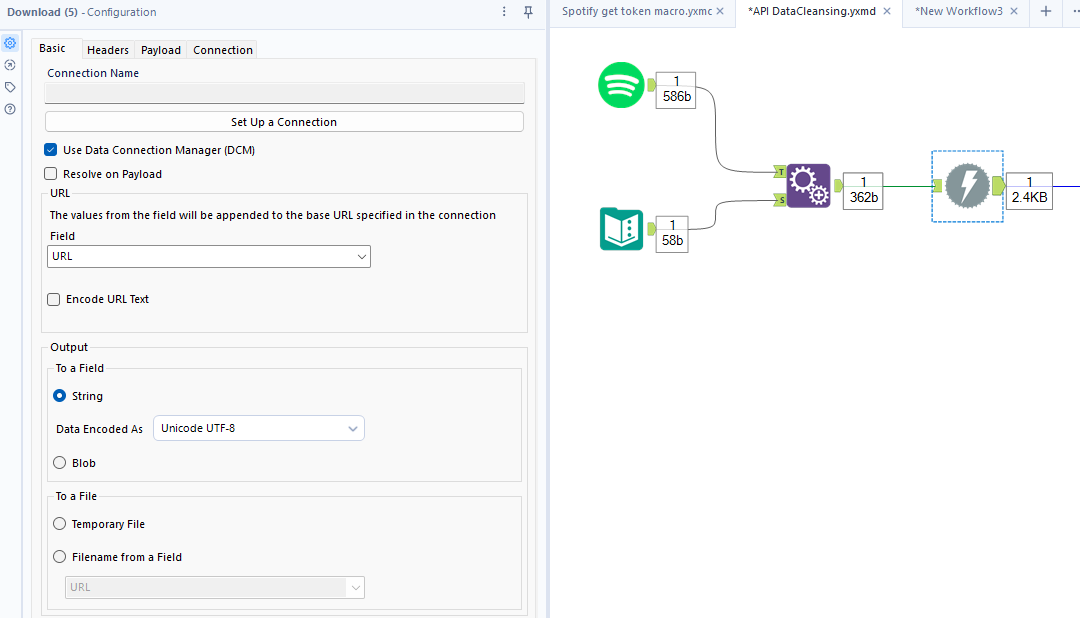This screenshot has height=618, width=1080.
Task: Close the Spotify get token macro tab
Action: [x=720, y=11]
